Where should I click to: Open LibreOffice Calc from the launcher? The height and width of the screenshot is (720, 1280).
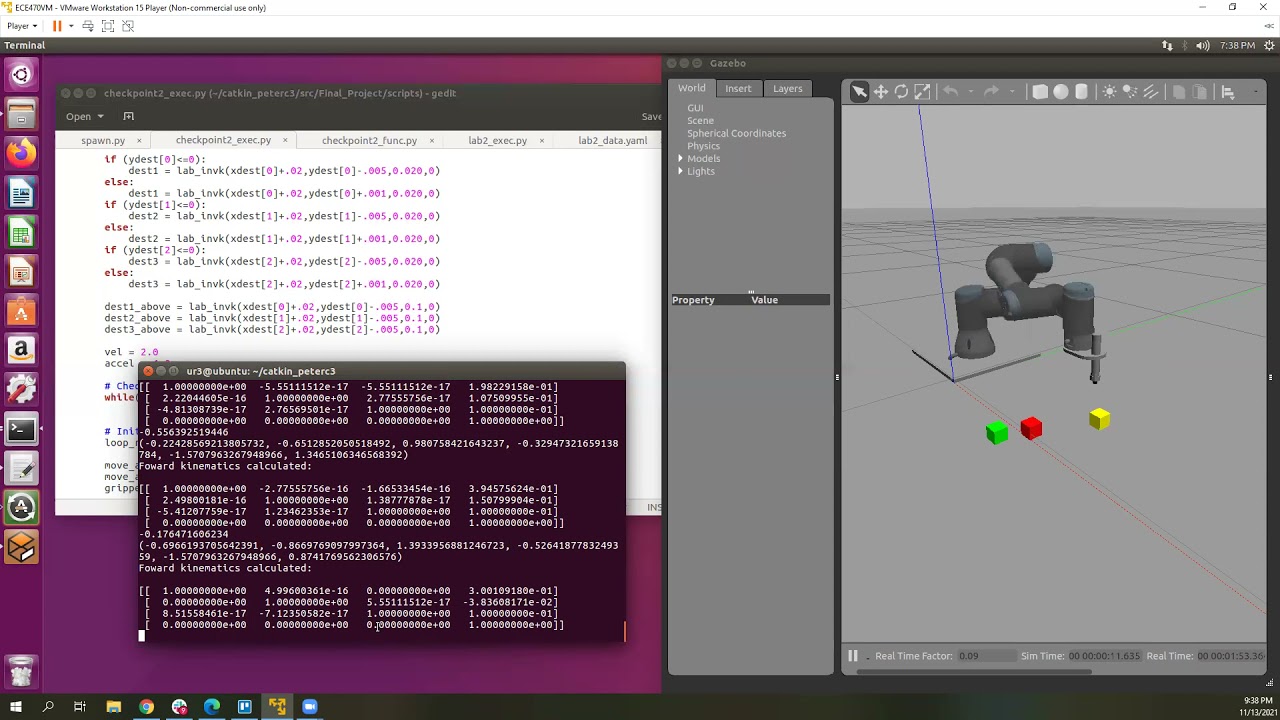[21, 234]
